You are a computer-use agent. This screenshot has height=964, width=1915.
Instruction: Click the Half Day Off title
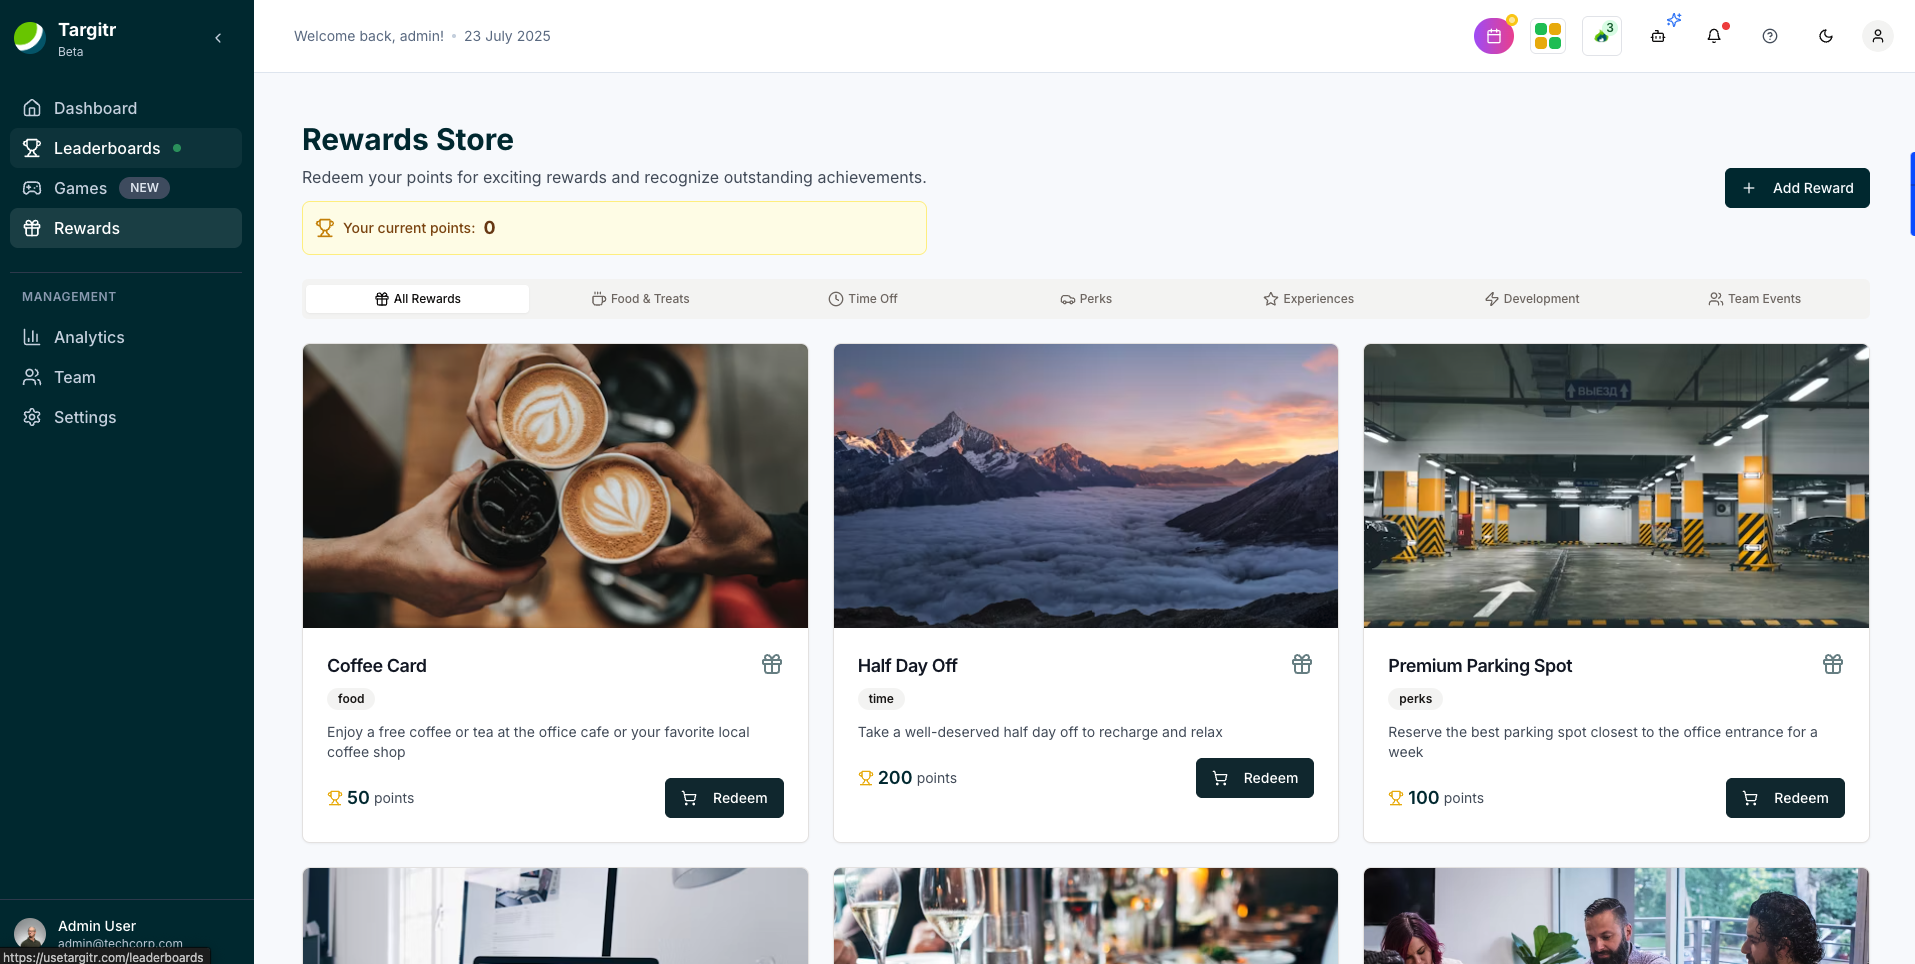[x=907, y=666]
